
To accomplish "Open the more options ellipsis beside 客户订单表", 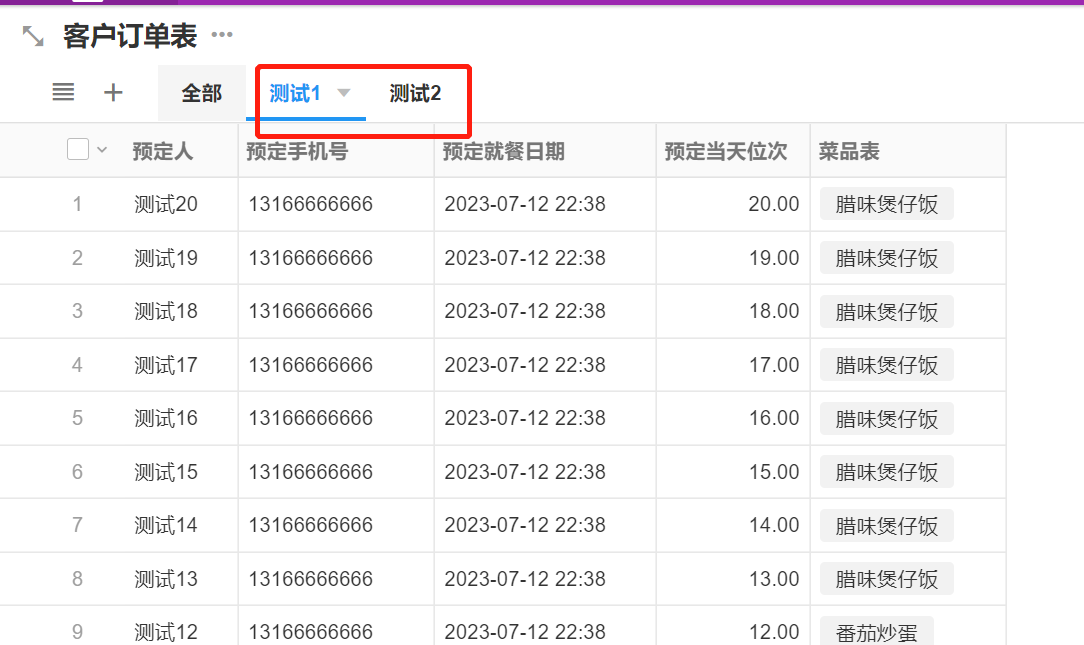I will tap(222, 35).
